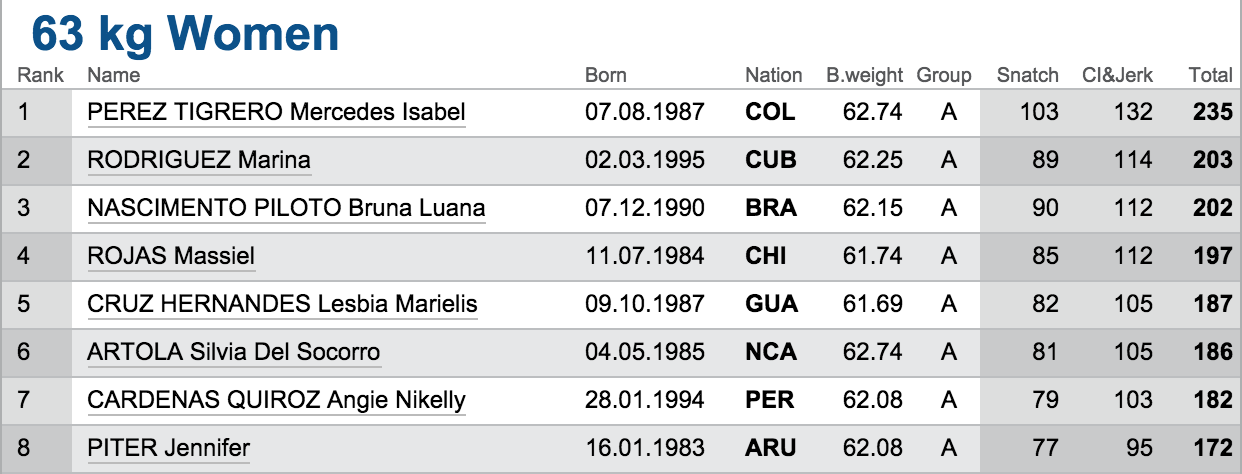Click the Name column header
1242x474 pixels.
click(114, 75)
